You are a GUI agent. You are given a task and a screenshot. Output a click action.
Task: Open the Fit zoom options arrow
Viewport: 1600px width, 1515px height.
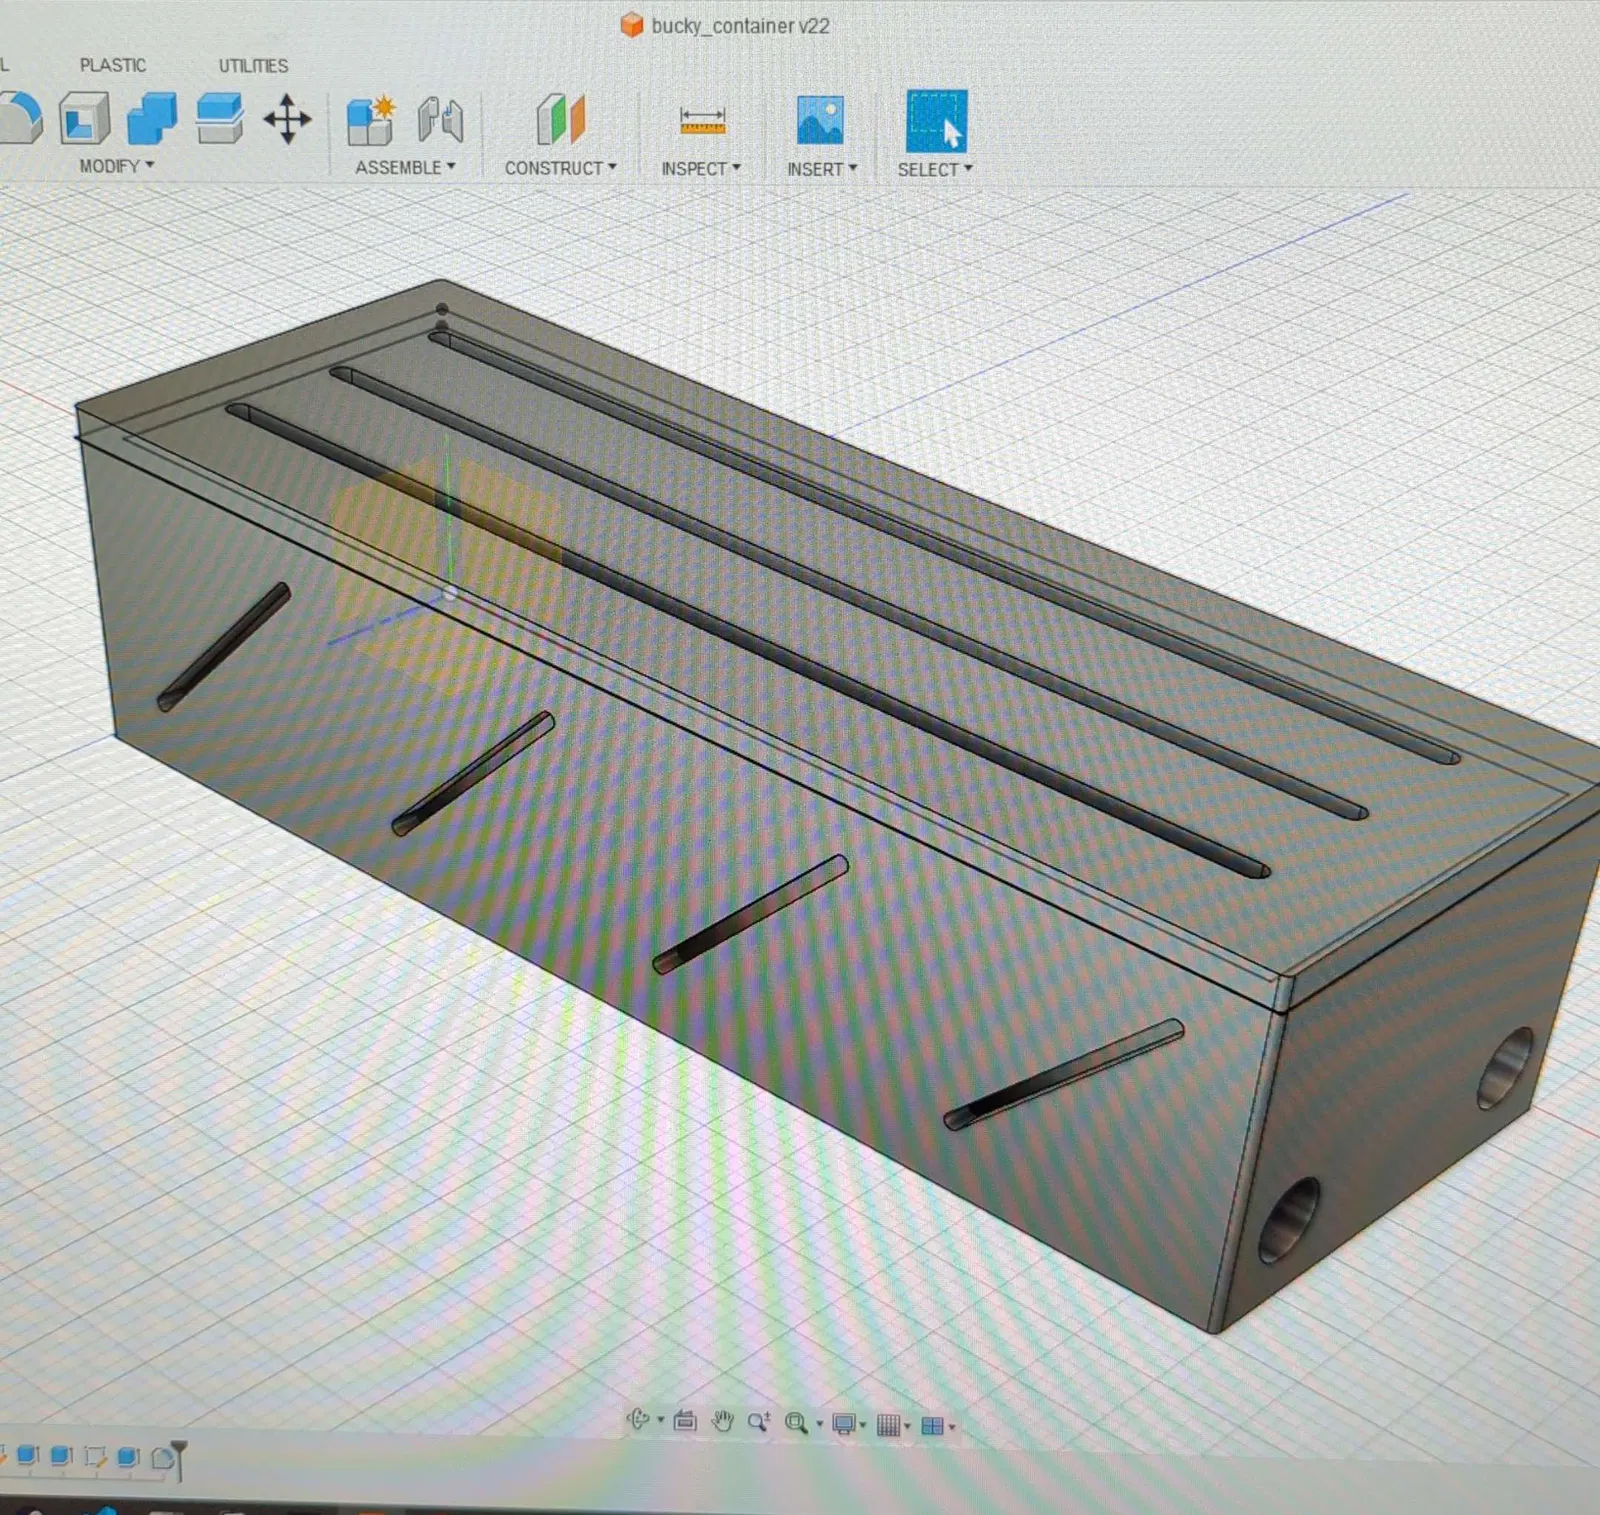tap(819, 1424)
